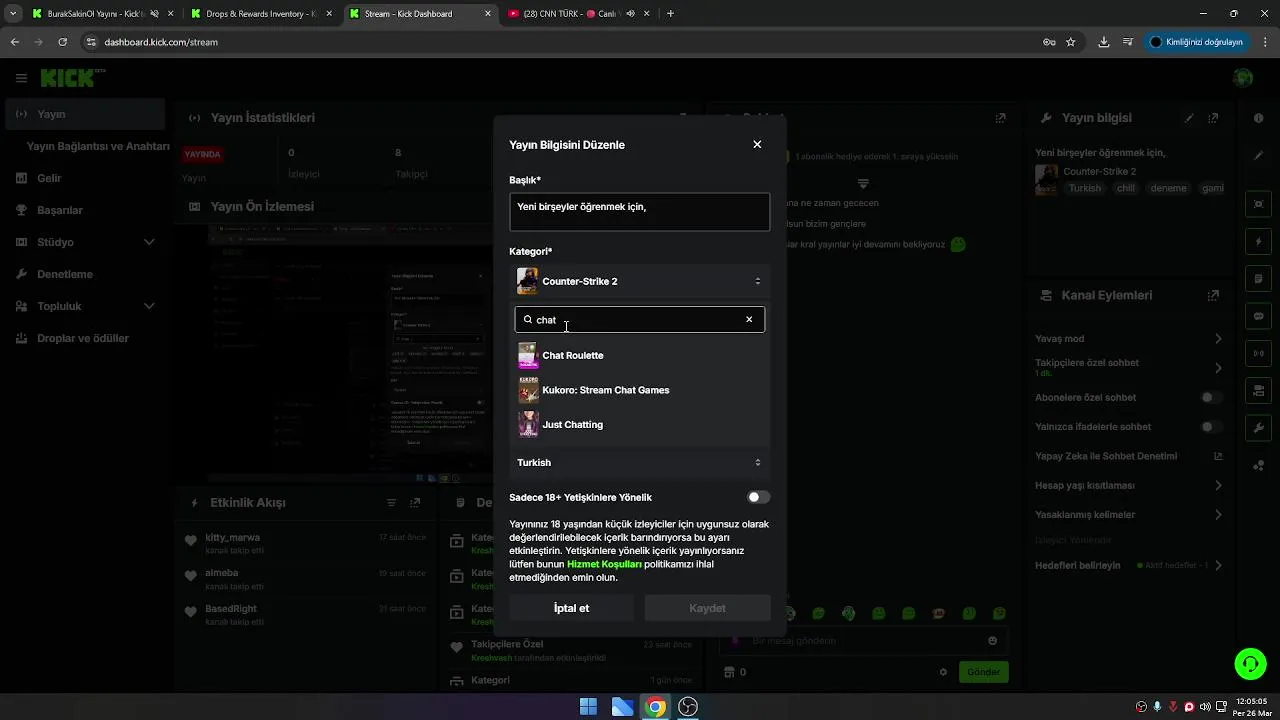Screen dimensions: 1280x720
Task: Open Takipçilere özel sohbet settings chevron
Action: pyautogui.click(x=1218, y=368)
